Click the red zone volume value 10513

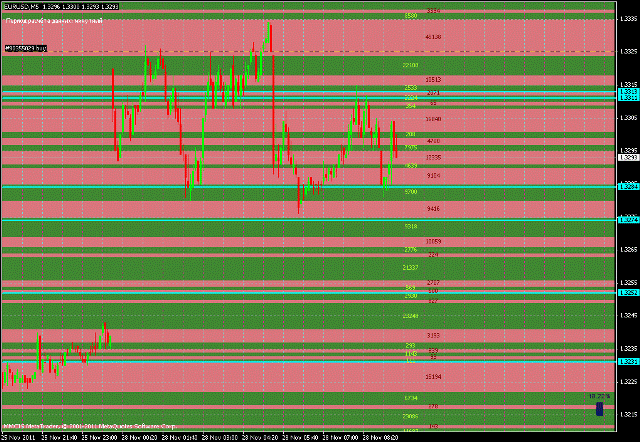pos(433,80)
